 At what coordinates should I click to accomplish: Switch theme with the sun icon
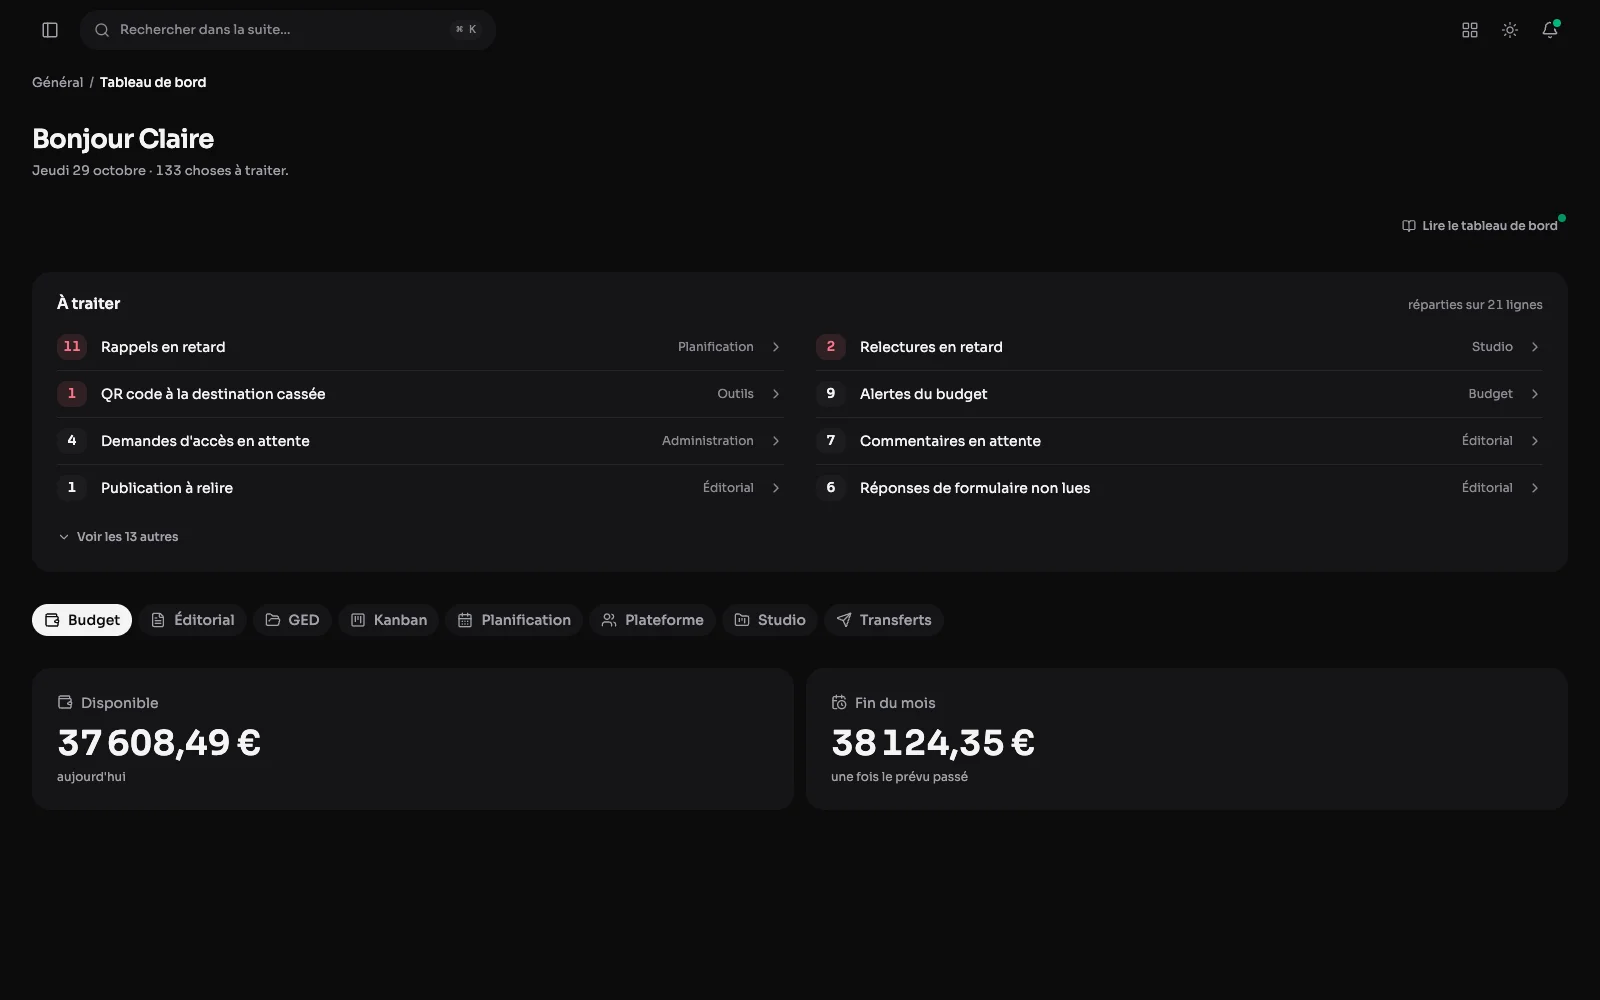coord(1510,30)
